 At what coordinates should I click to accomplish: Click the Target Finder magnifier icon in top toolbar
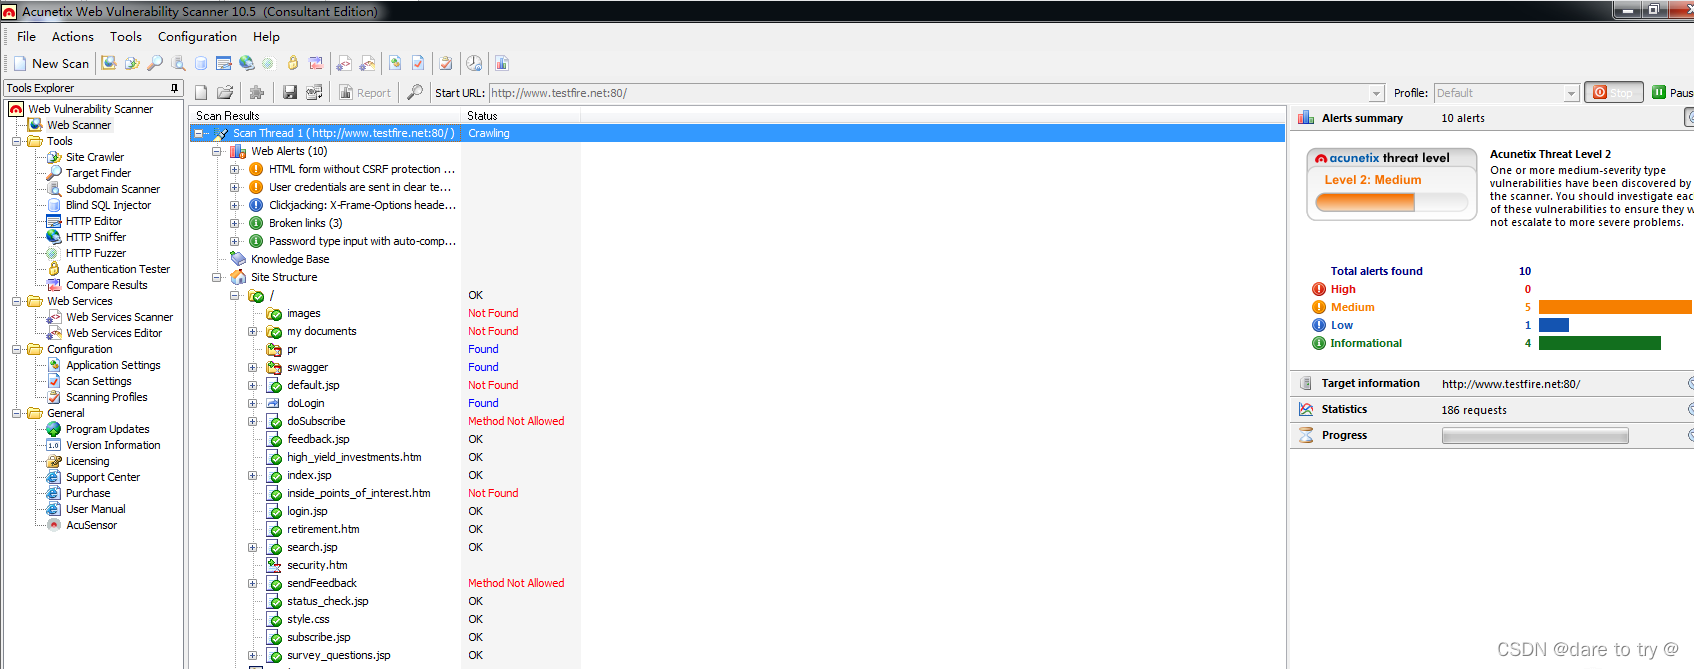[155, 63]
